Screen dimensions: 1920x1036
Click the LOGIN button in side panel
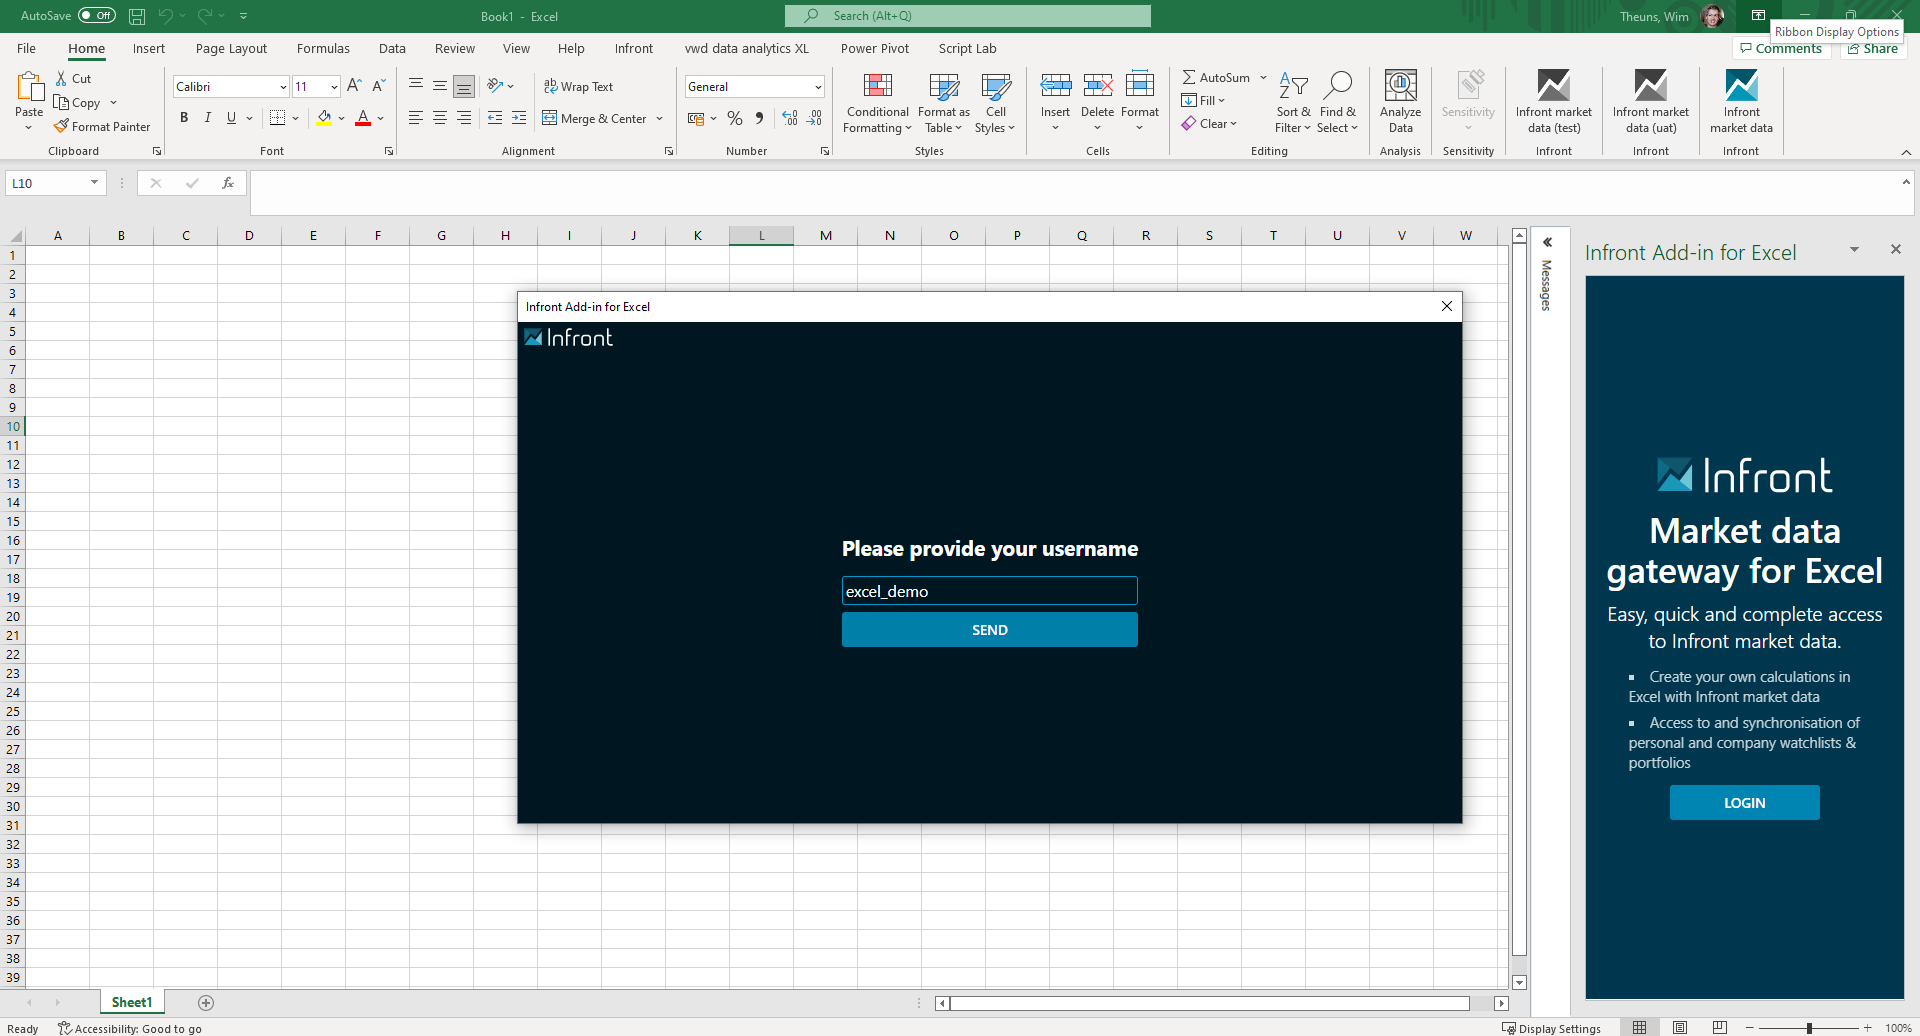1744,803
